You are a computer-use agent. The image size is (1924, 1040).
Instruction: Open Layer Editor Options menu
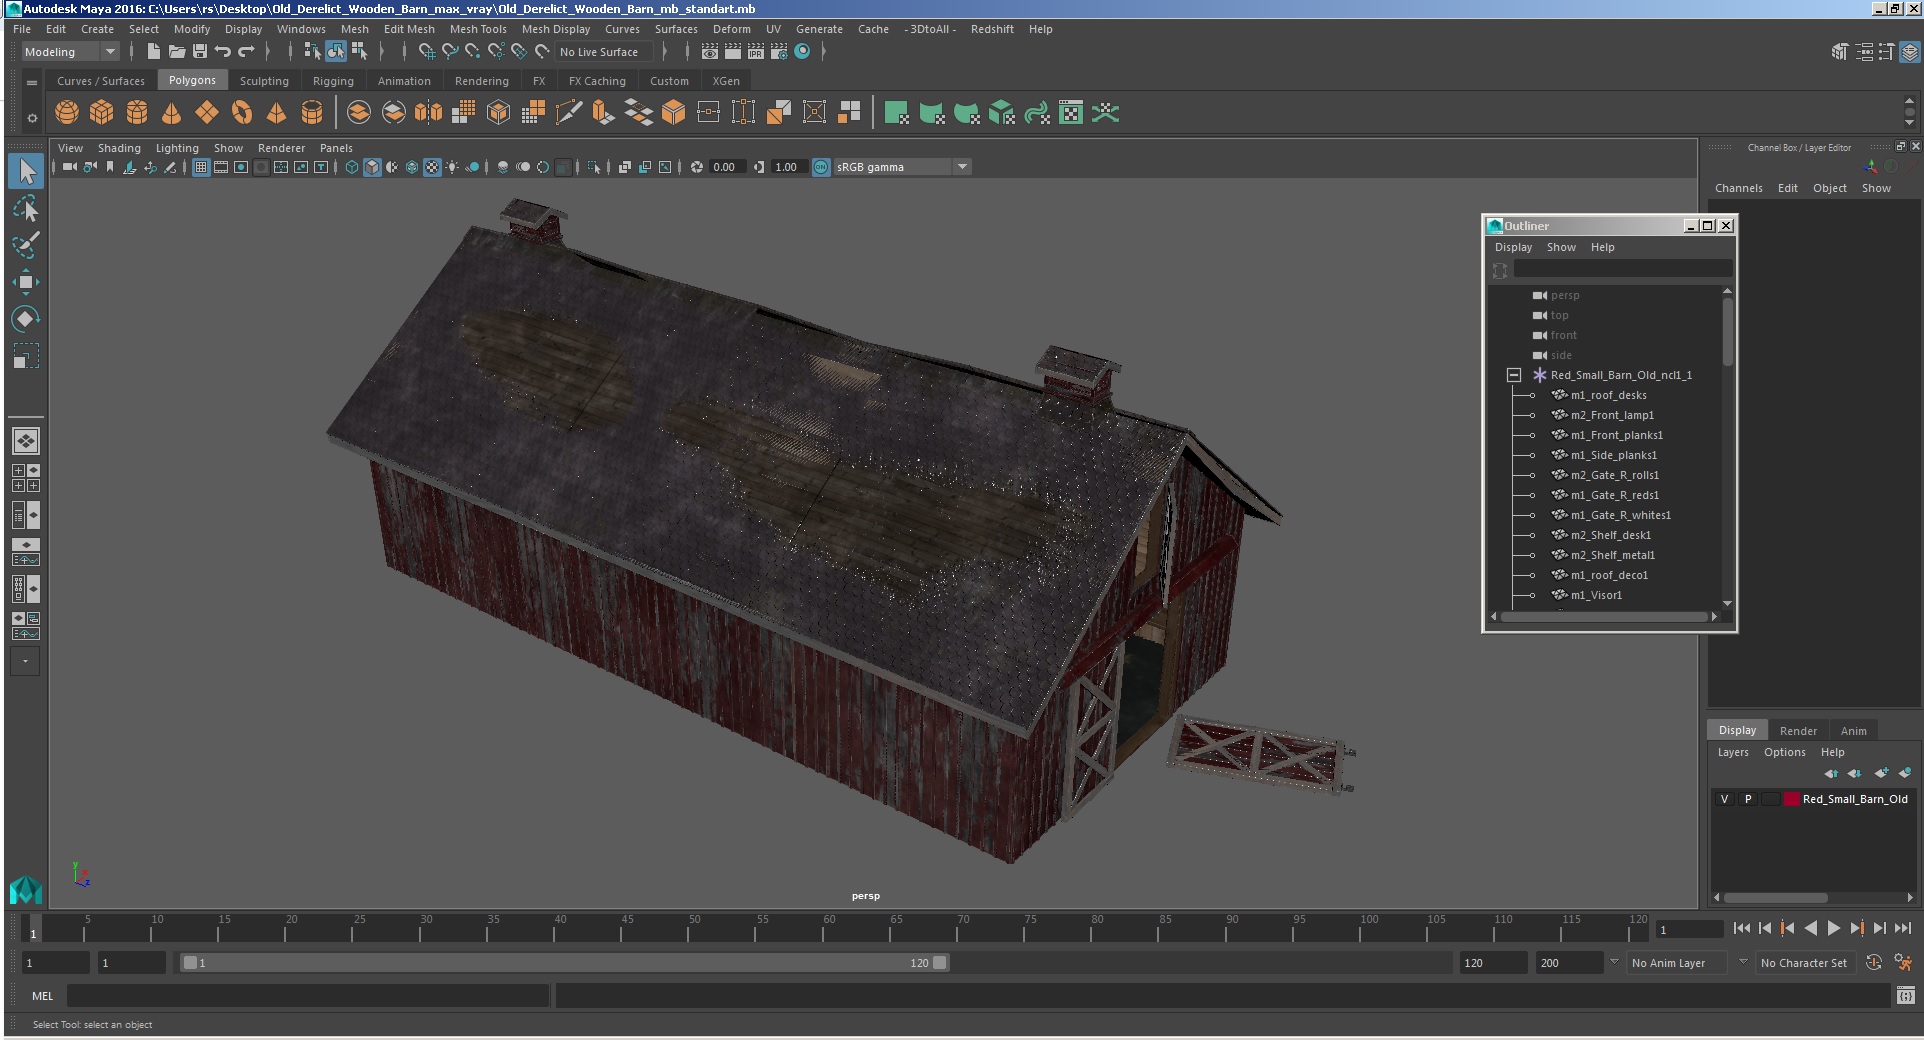(1785, 752)
